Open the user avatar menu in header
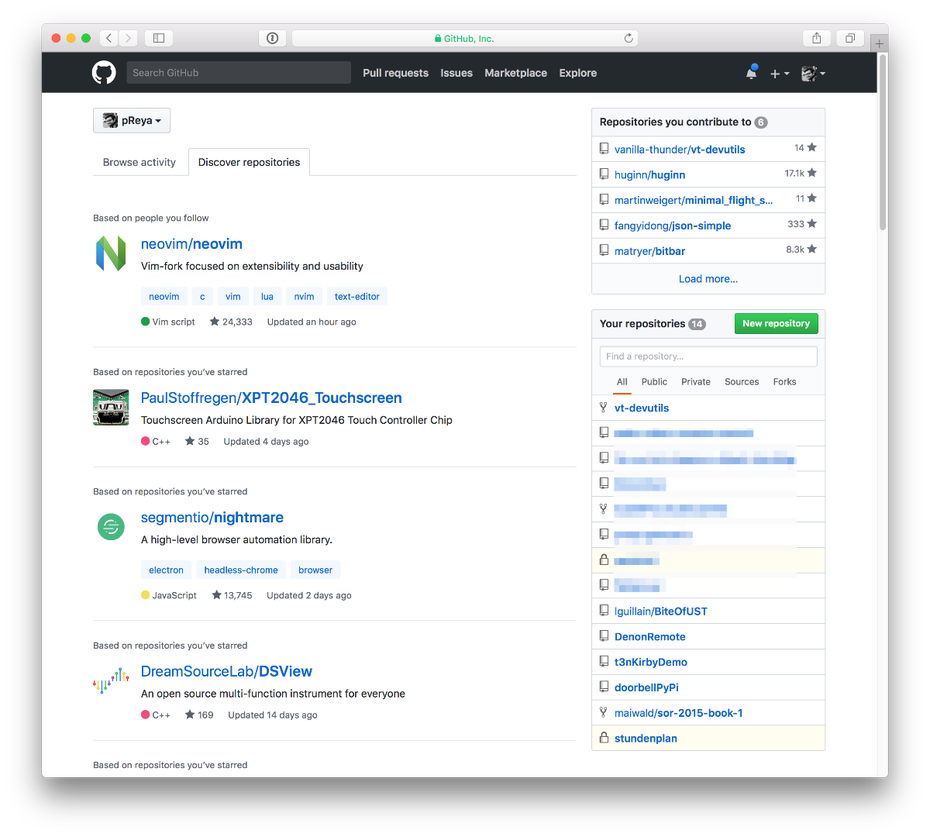This screenshot has width=930, height=837. coord(813,74)
